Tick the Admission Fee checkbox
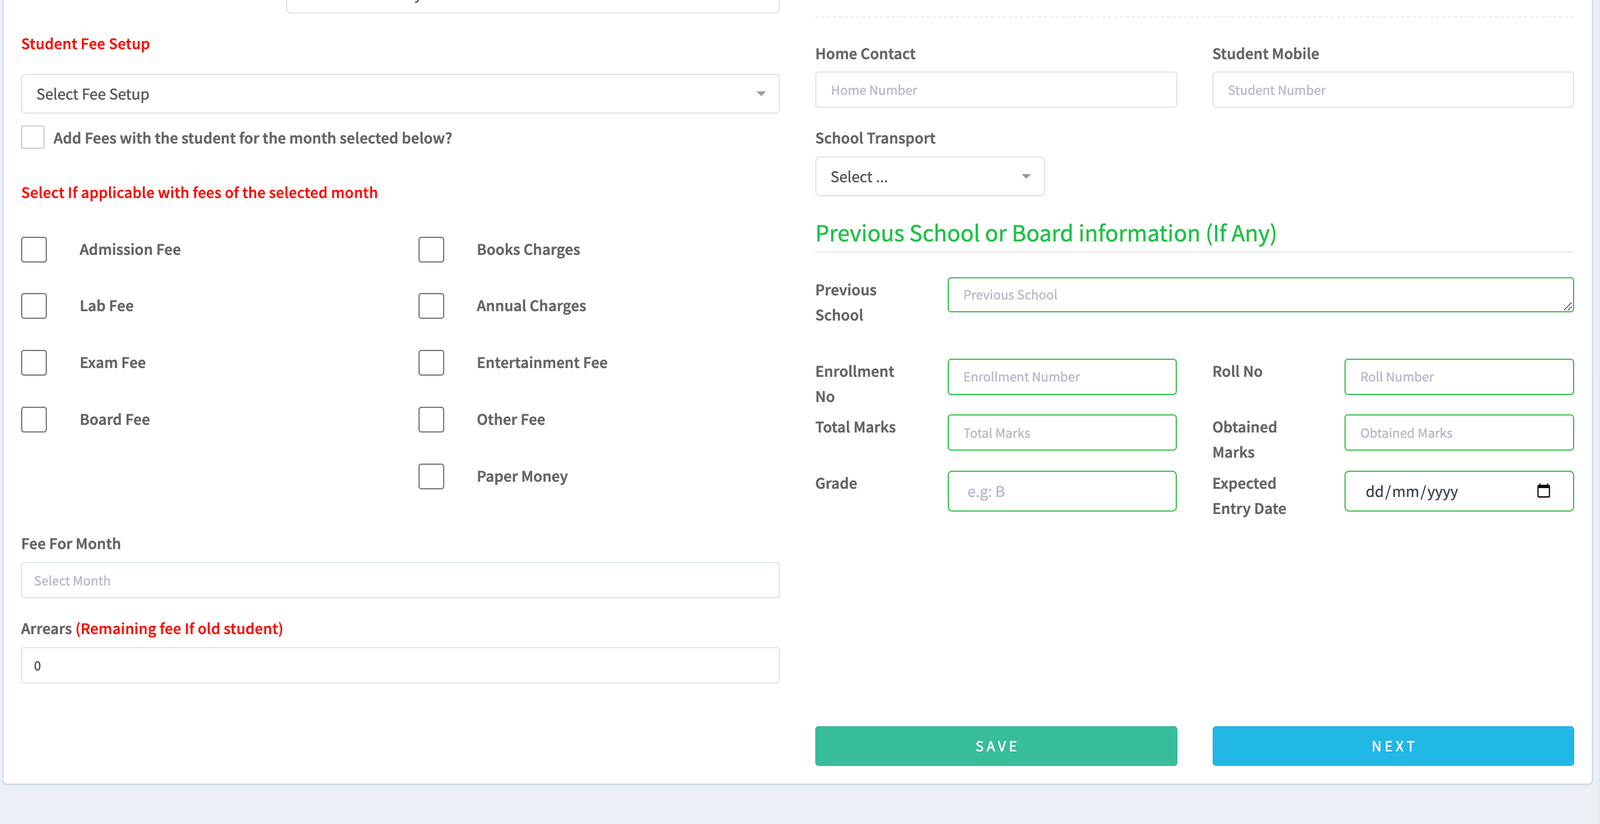This screenshot has width=1600, height=824. tap(34, 249)
